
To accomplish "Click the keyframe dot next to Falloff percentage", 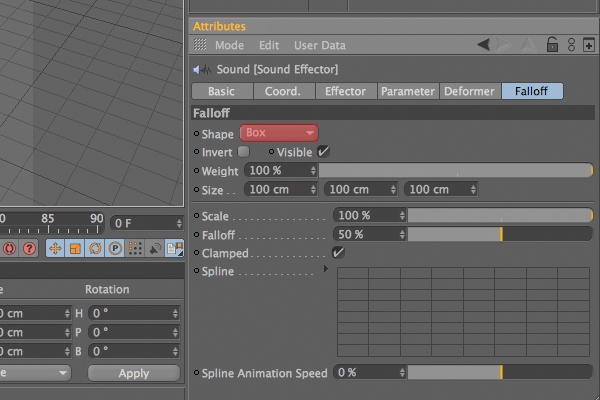I will point(196,234).
